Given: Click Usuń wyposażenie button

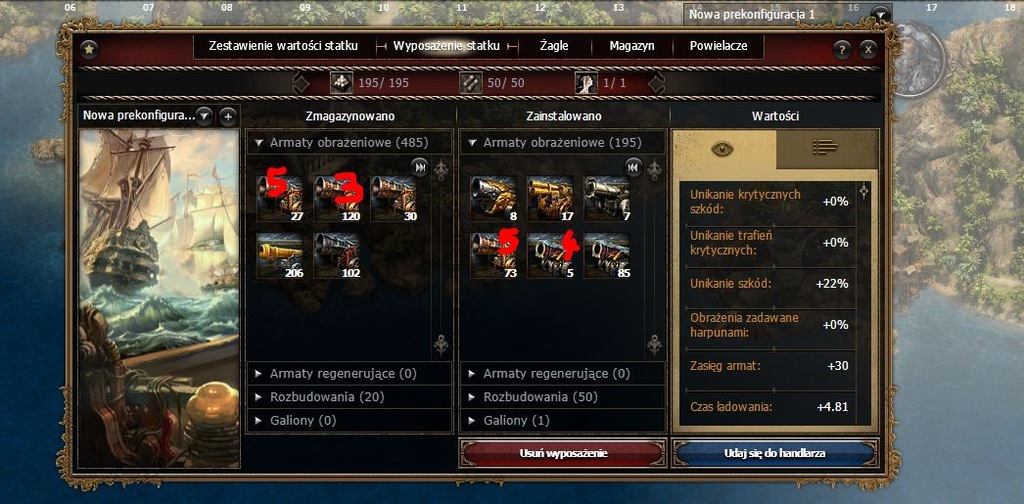Looking at the screenshot, I should tap(564, 453).
